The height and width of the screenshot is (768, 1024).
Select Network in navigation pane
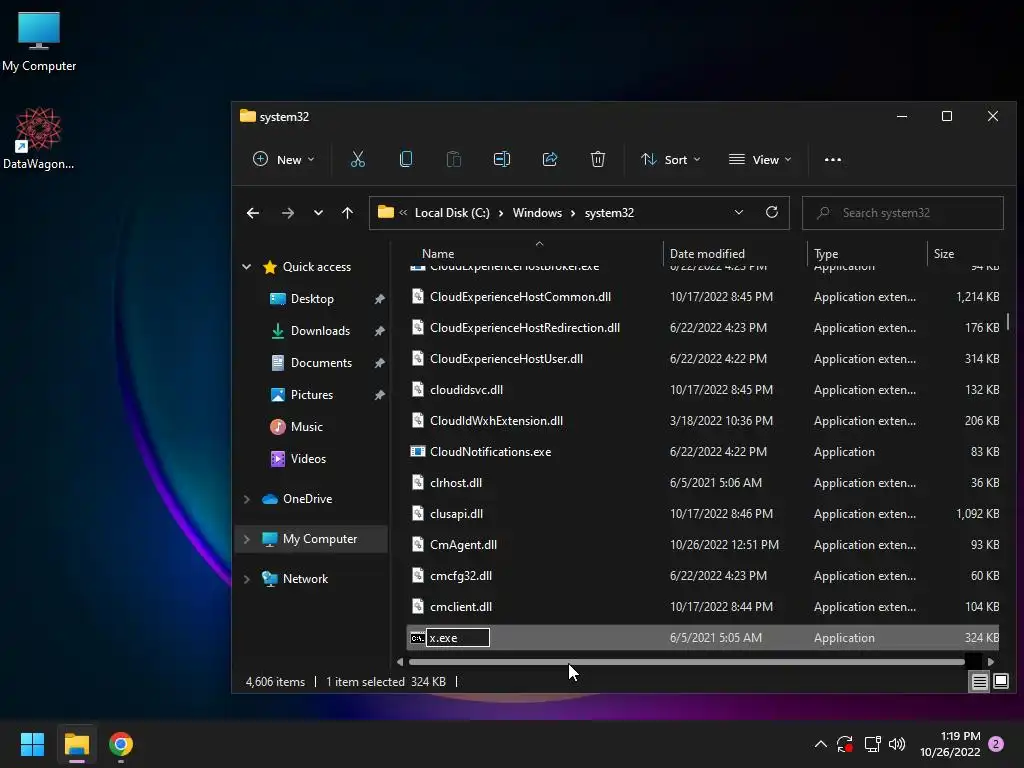point(305,579)
